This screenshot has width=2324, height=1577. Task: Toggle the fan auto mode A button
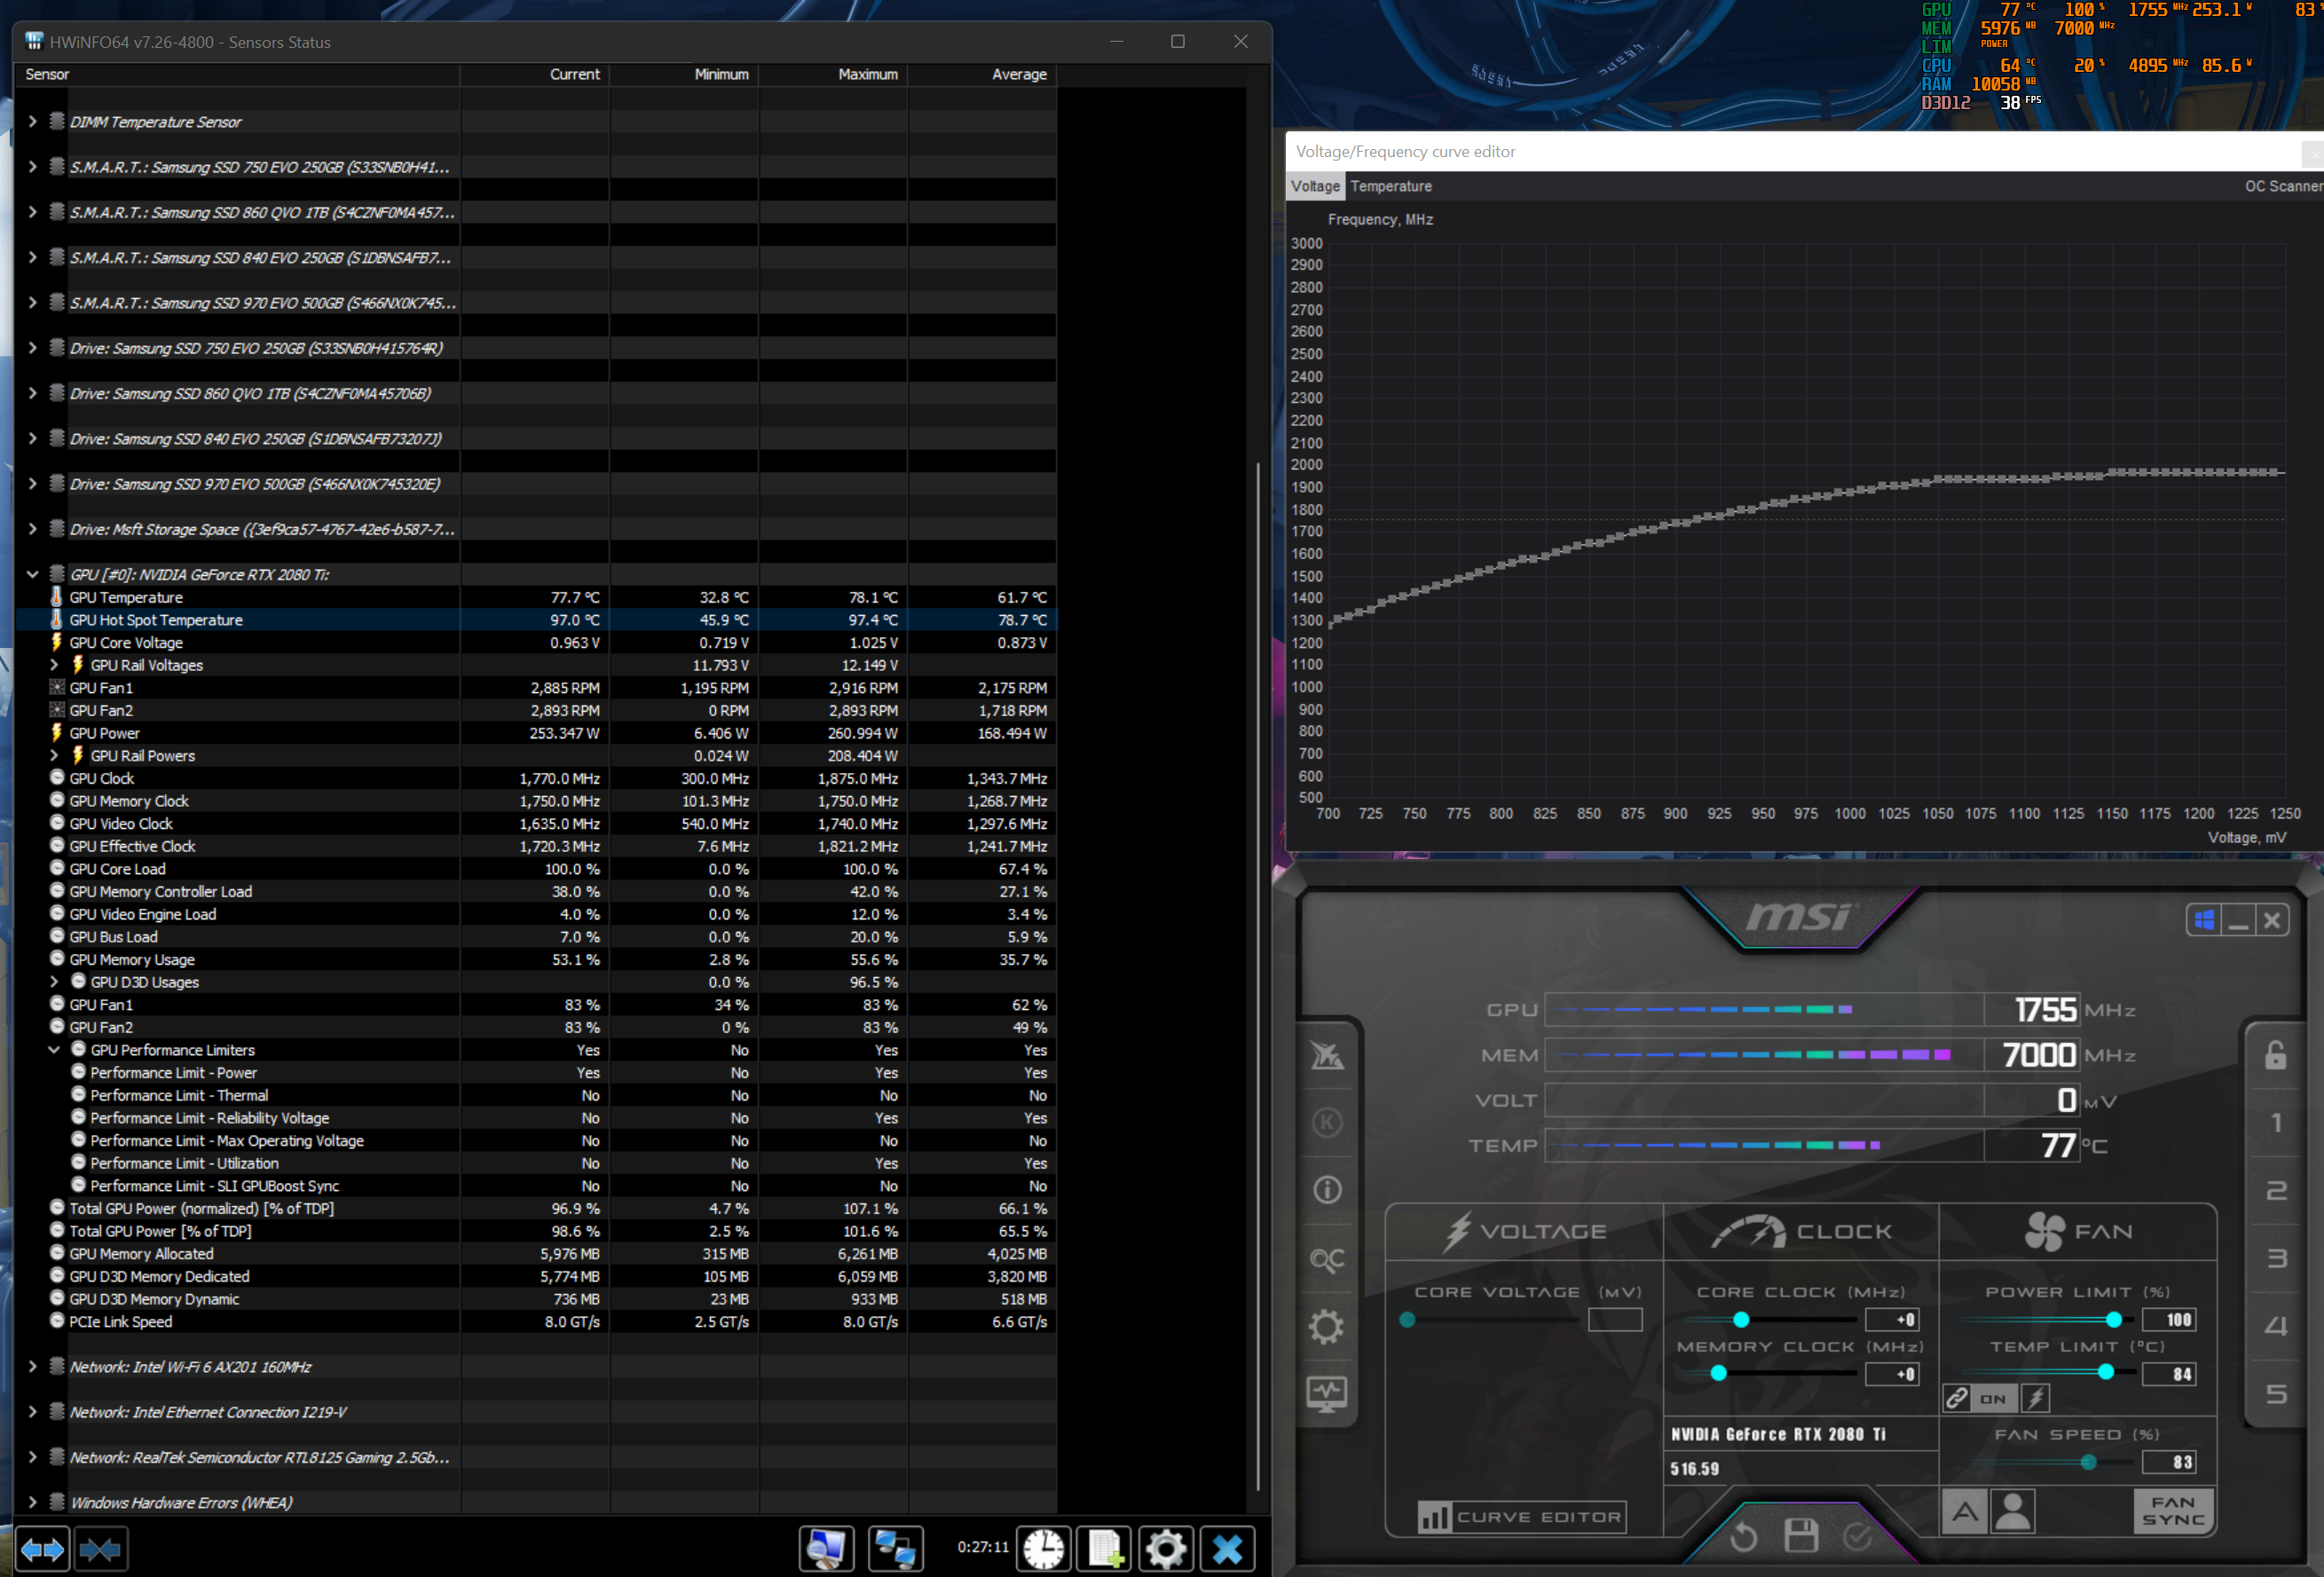click(1965, 1512)
